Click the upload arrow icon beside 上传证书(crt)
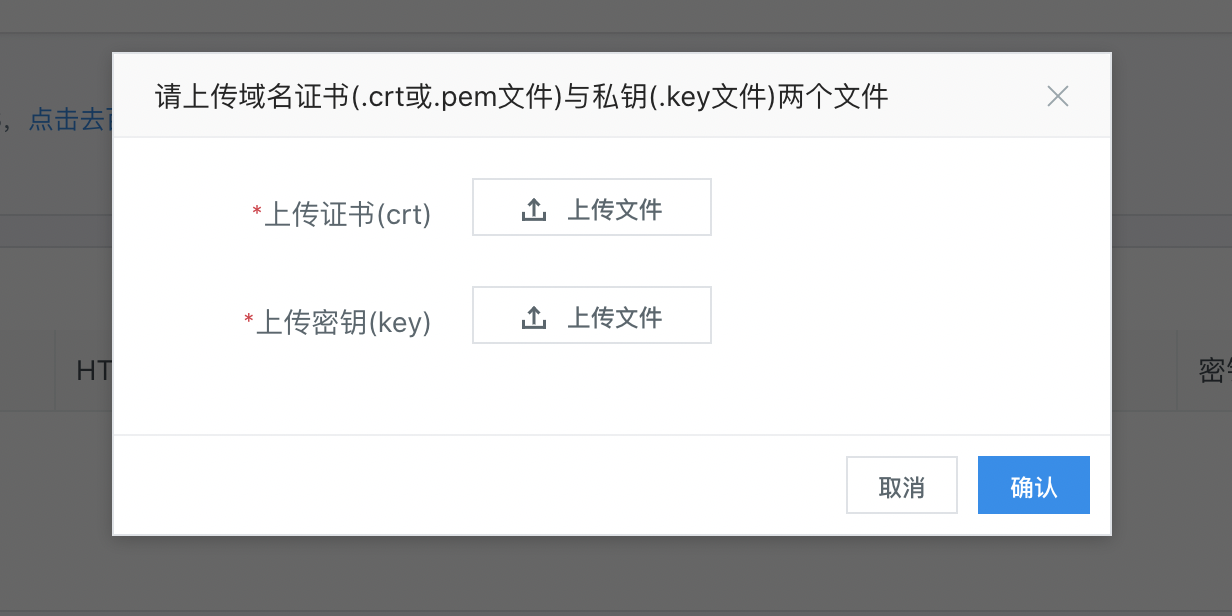1232x616 pixels. 534,209
